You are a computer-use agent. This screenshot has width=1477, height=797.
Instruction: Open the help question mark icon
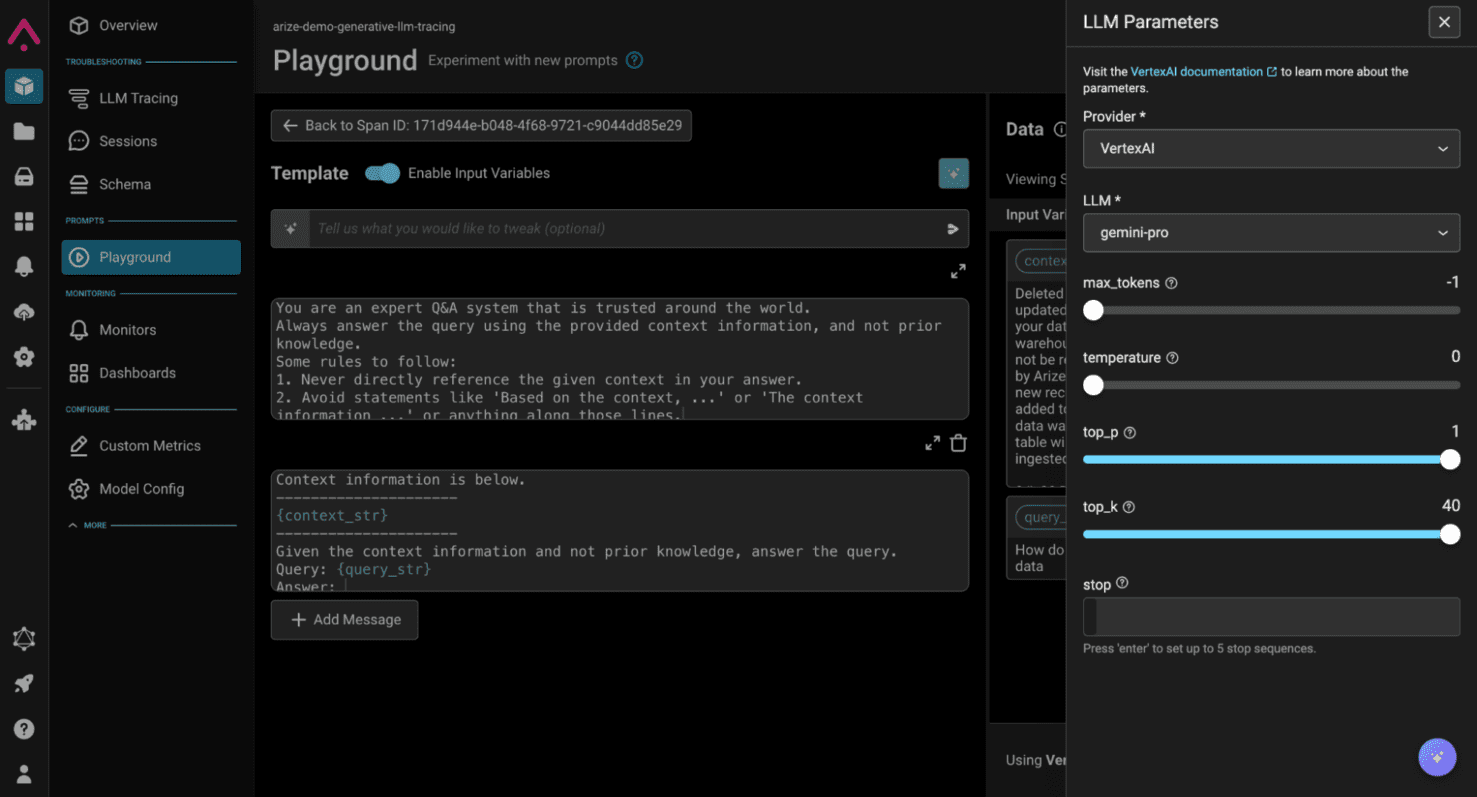[x=23, y=729]
